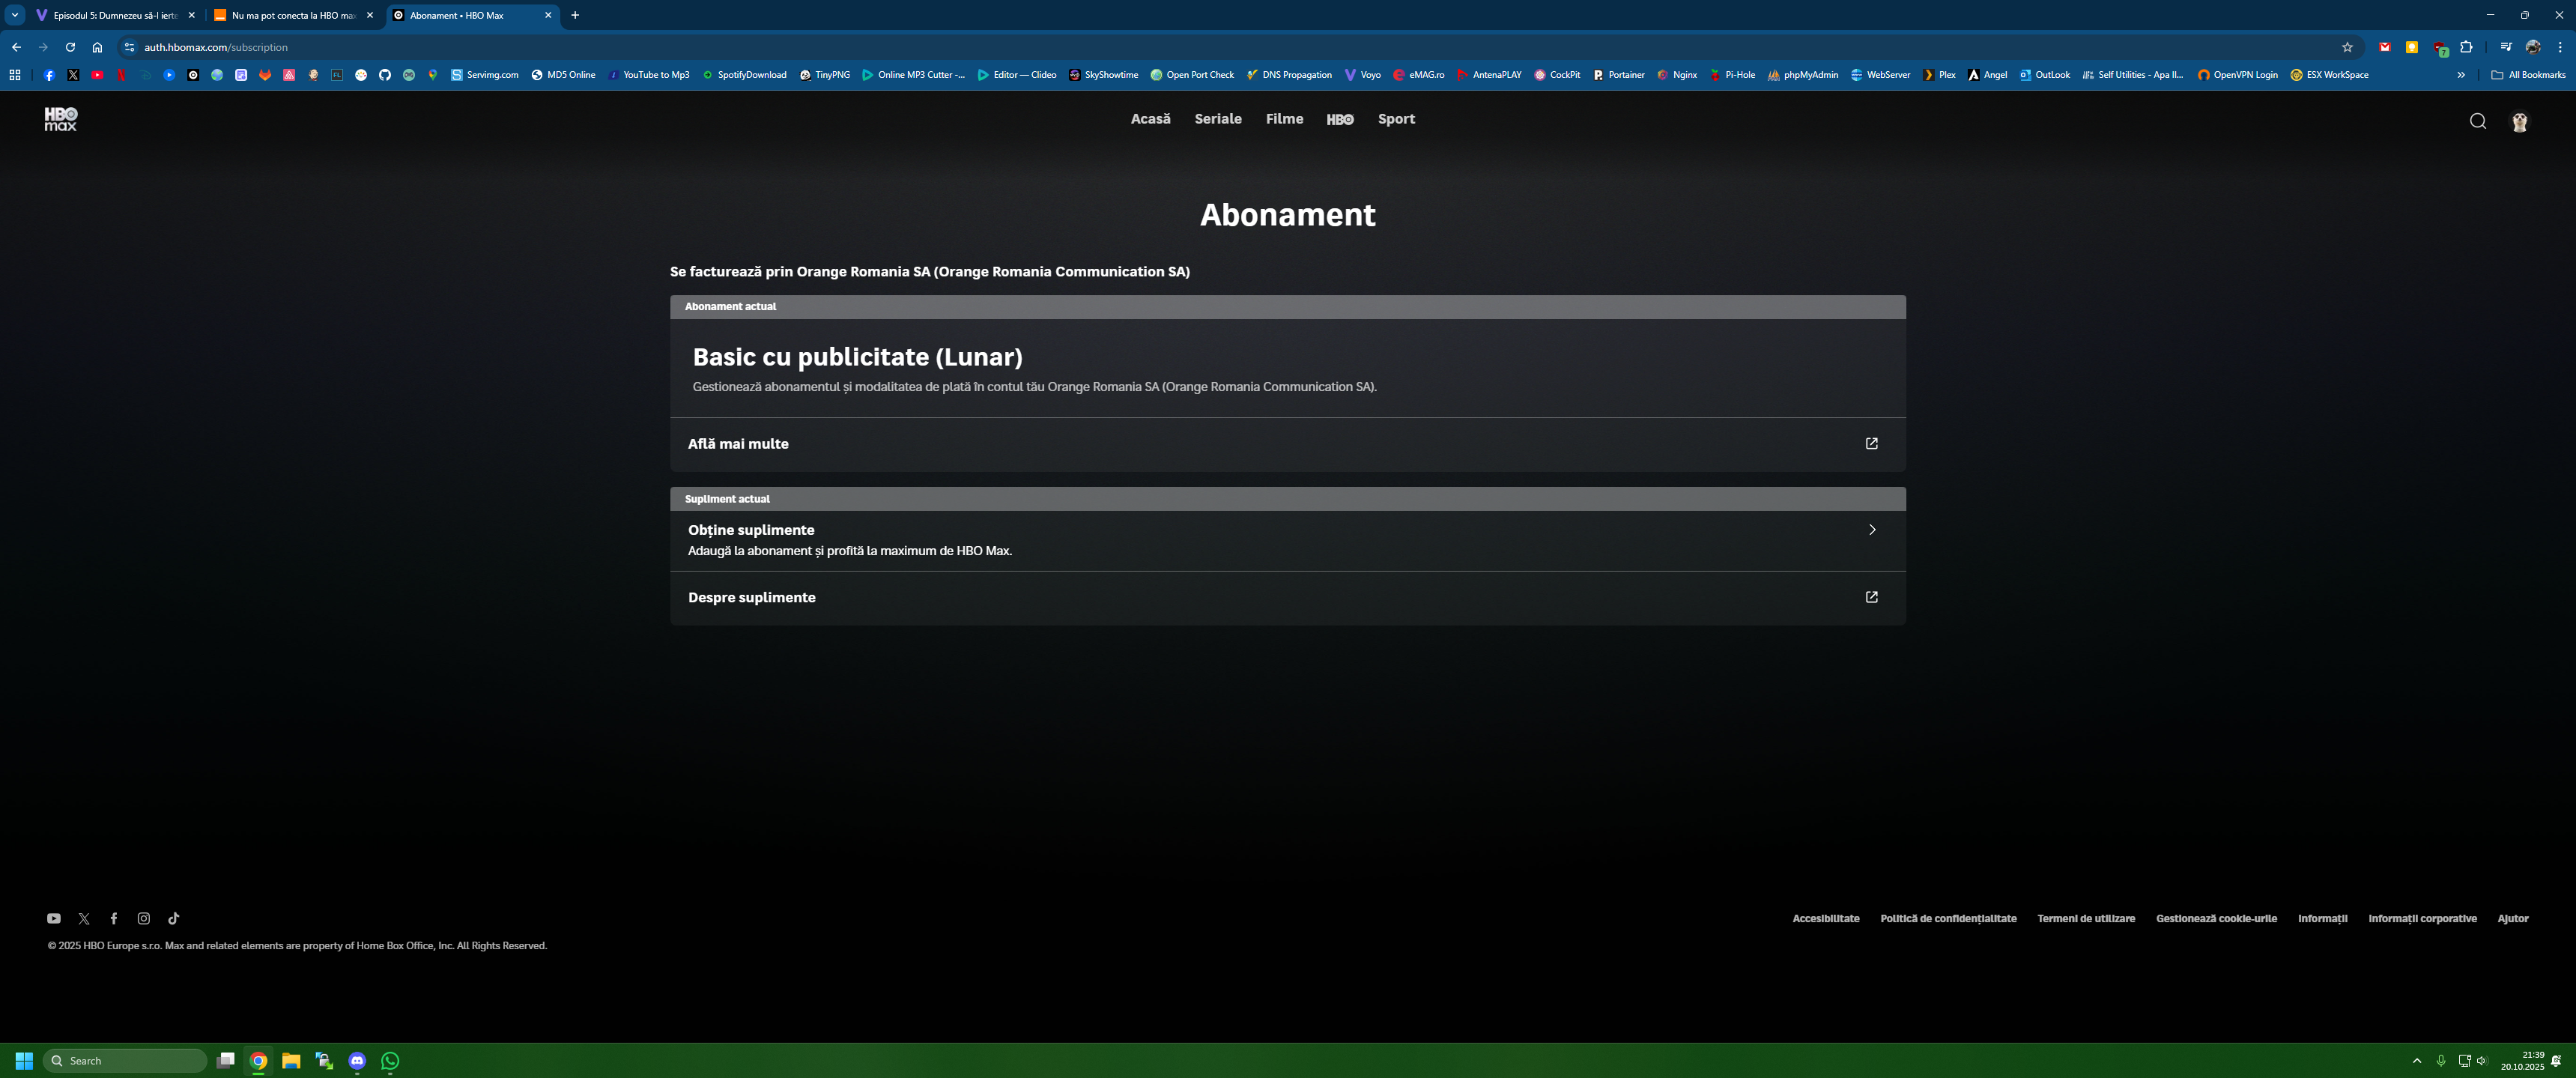Click external link icon for Află mai multe
This screenshot has width=2576, height=1078.
click(x=1871, y=443)
